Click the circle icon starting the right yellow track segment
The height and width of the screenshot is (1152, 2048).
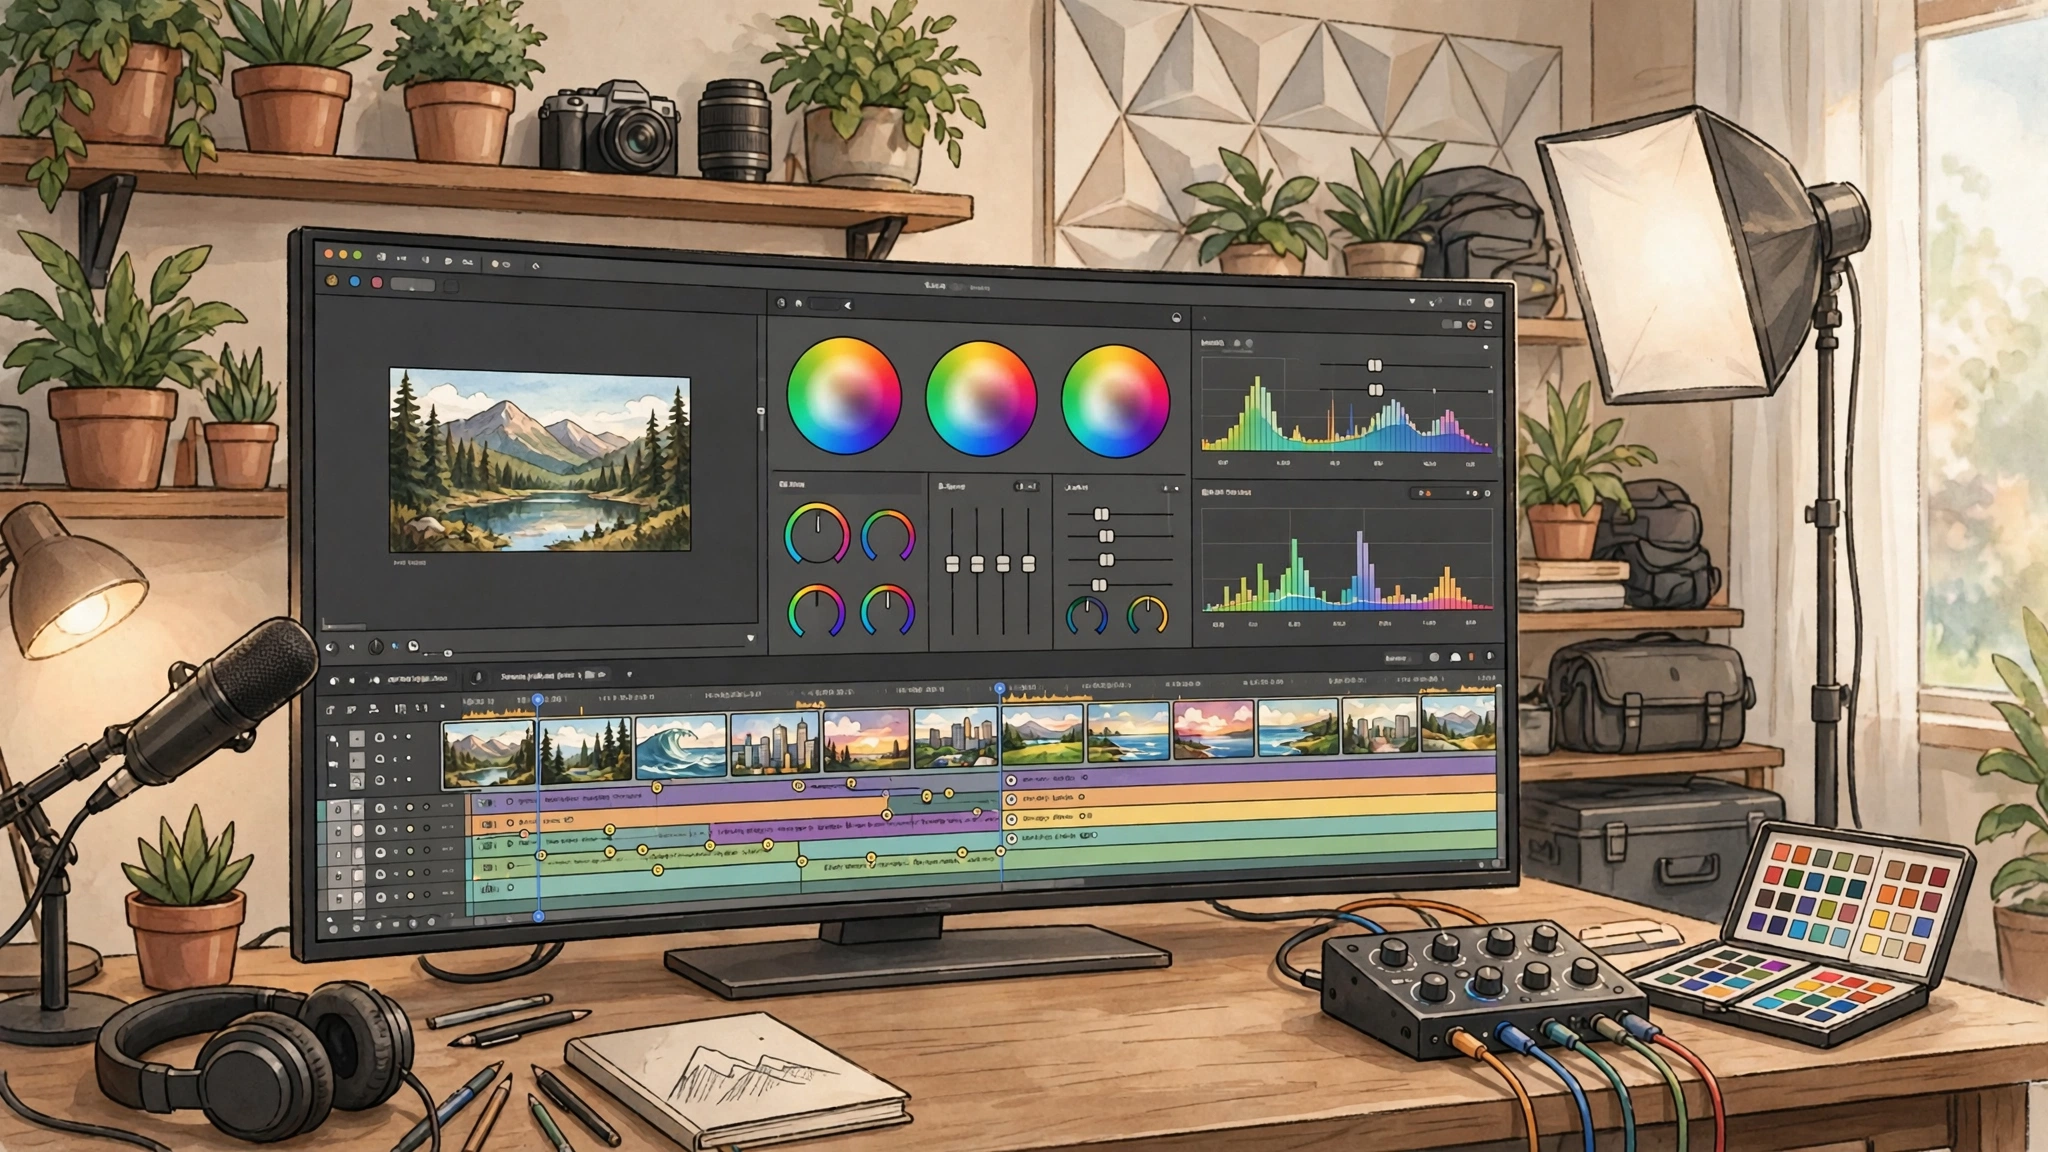click(1011, 819)
